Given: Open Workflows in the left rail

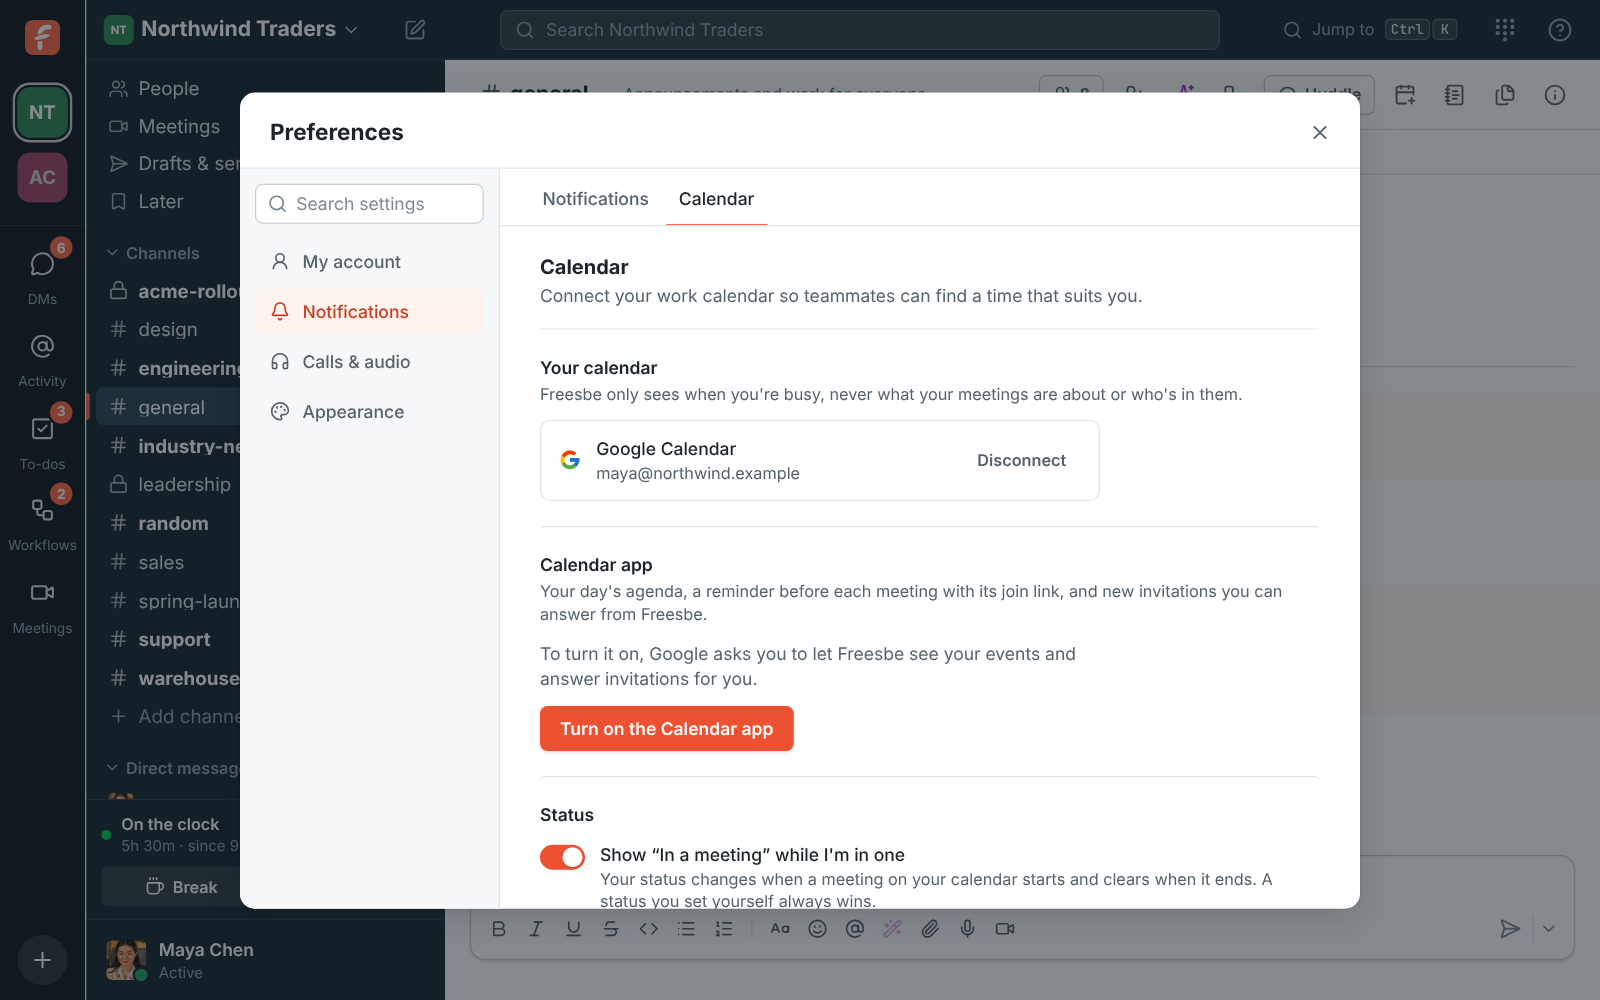Looking at the screenshot, I should tap(42, 522).
